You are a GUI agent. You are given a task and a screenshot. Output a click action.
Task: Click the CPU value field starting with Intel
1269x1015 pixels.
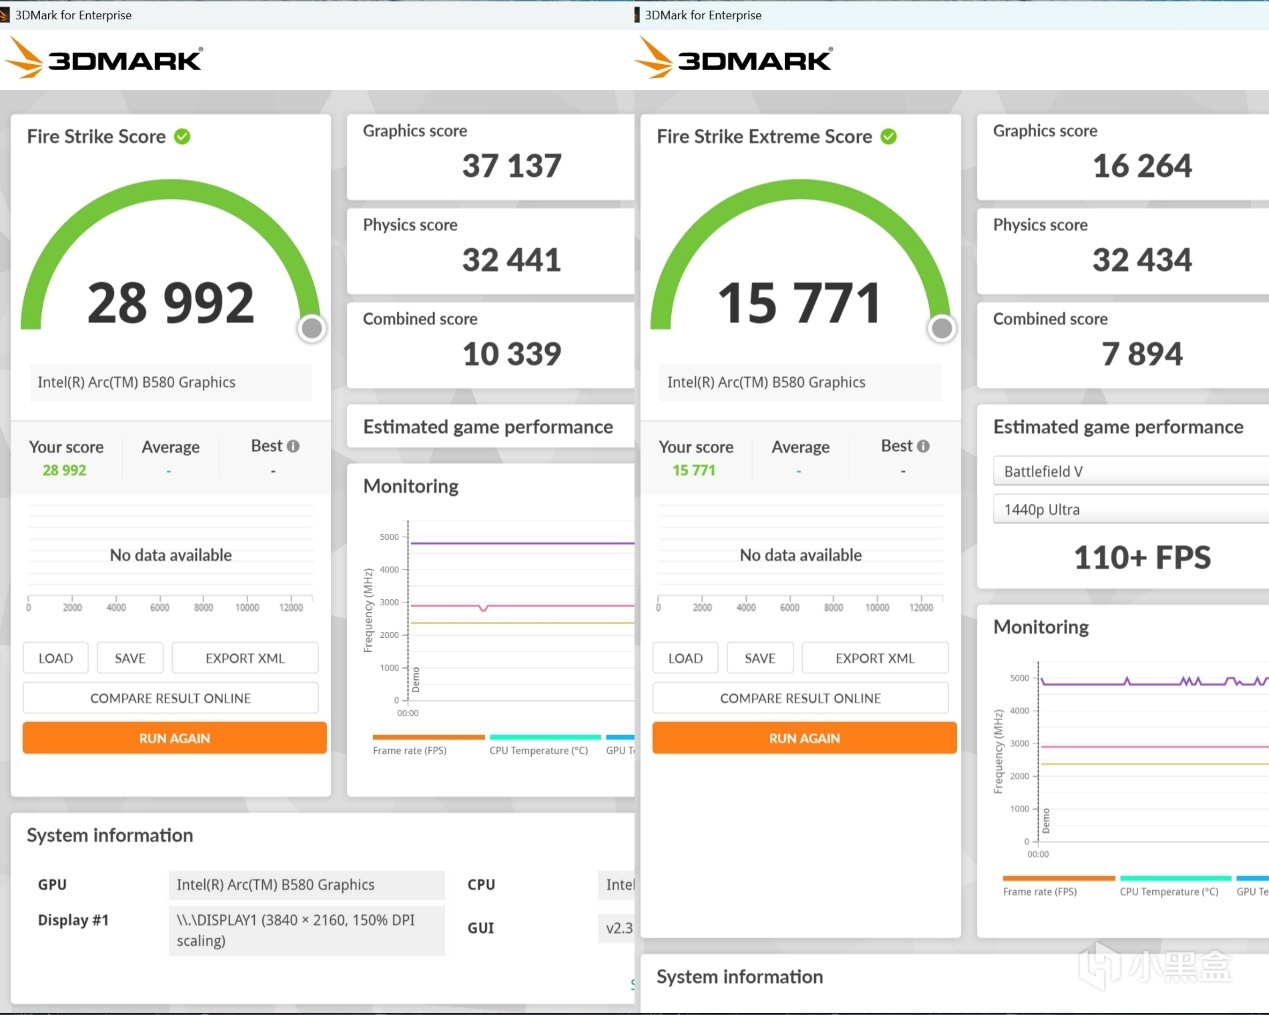pyautogui.click(x=617, y=885)
